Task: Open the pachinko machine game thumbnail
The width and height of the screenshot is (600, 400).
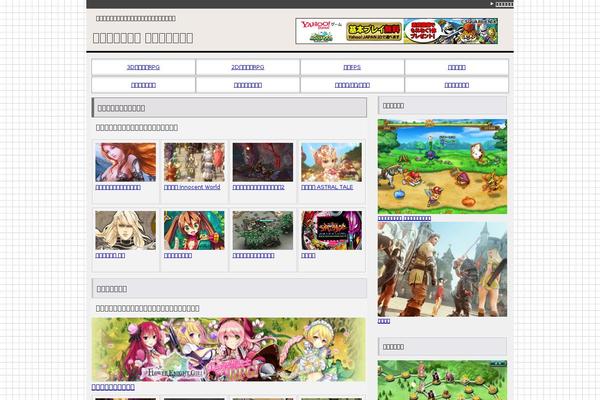Action: (331, 230)
